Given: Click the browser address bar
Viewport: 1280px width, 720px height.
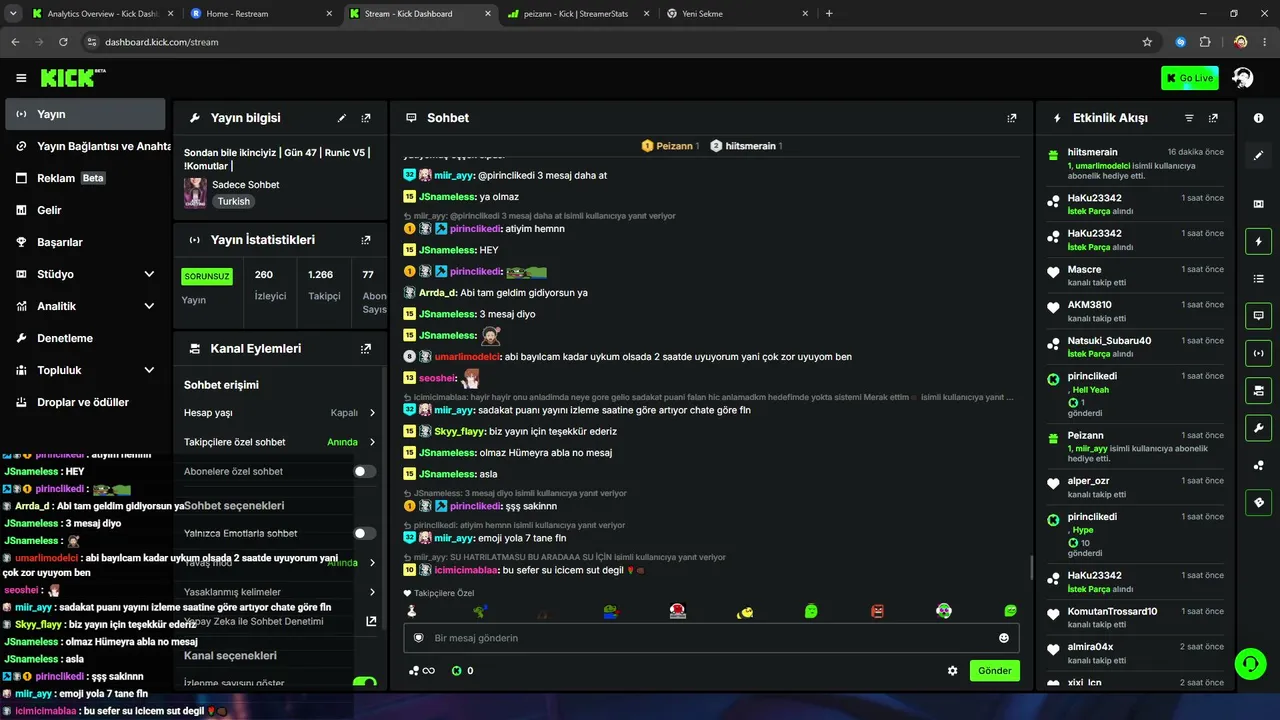Looking at the screenshot, I should (x=620, y=42).
